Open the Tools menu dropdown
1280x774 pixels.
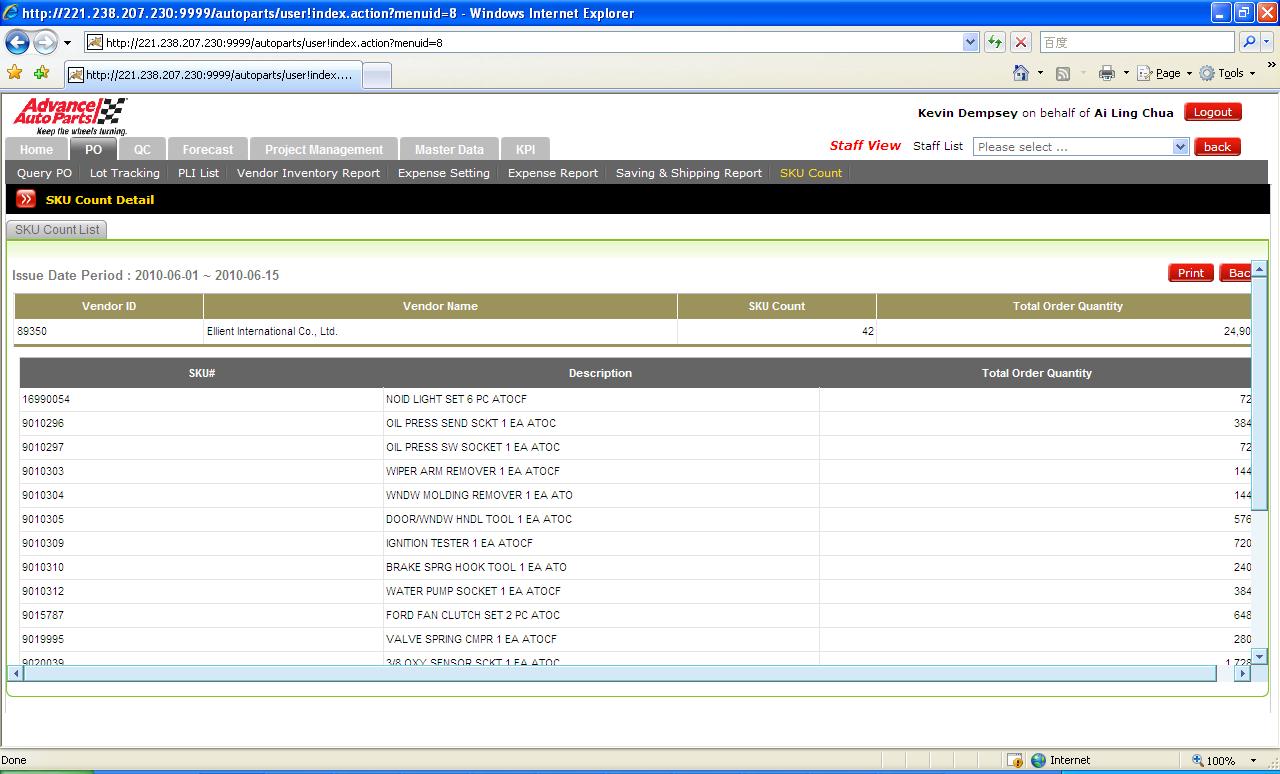click(x=1227, y=73)
